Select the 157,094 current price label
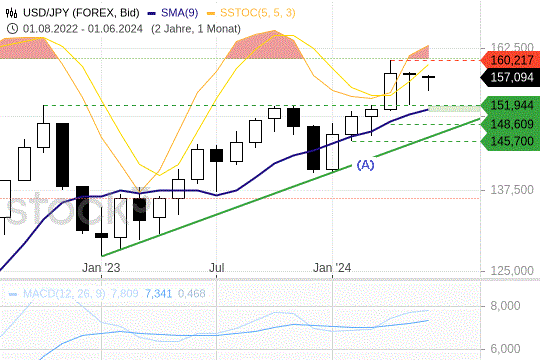The width and height of the screenshot is (540, 360). pos(510,77)
